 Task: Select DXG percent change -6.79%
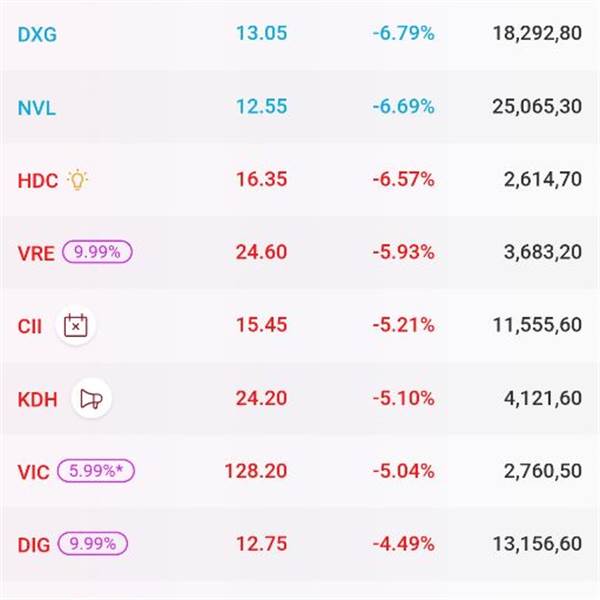402,33
